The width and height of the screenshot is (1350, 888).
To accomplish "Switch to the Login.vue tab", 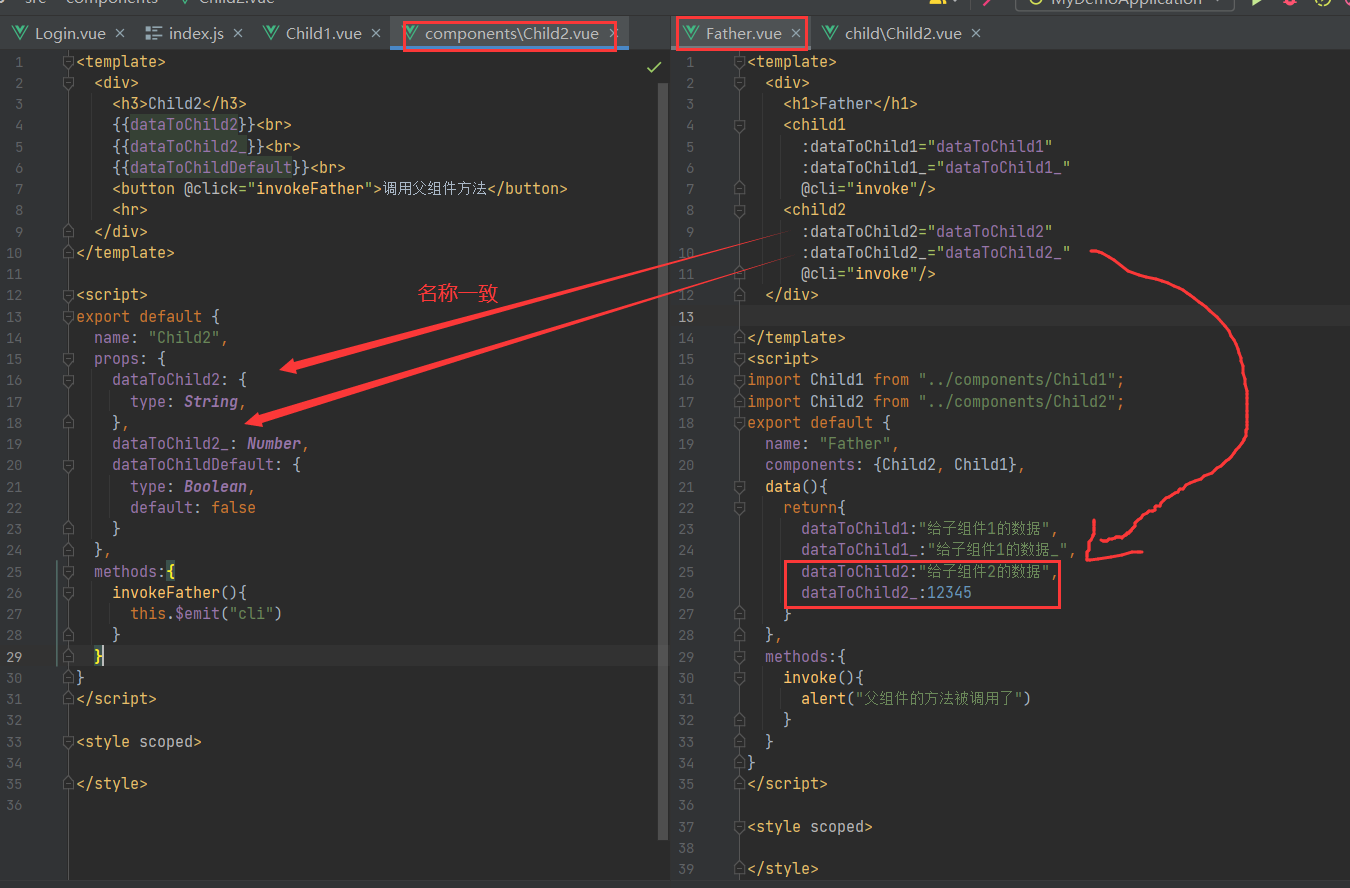I will click(70, 33).
